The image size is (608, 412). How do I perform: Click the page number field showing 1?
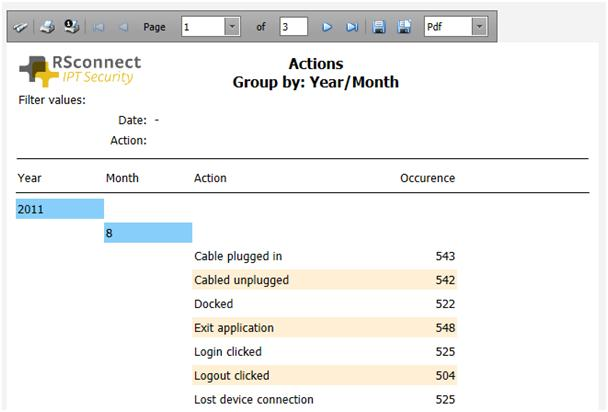202,27
